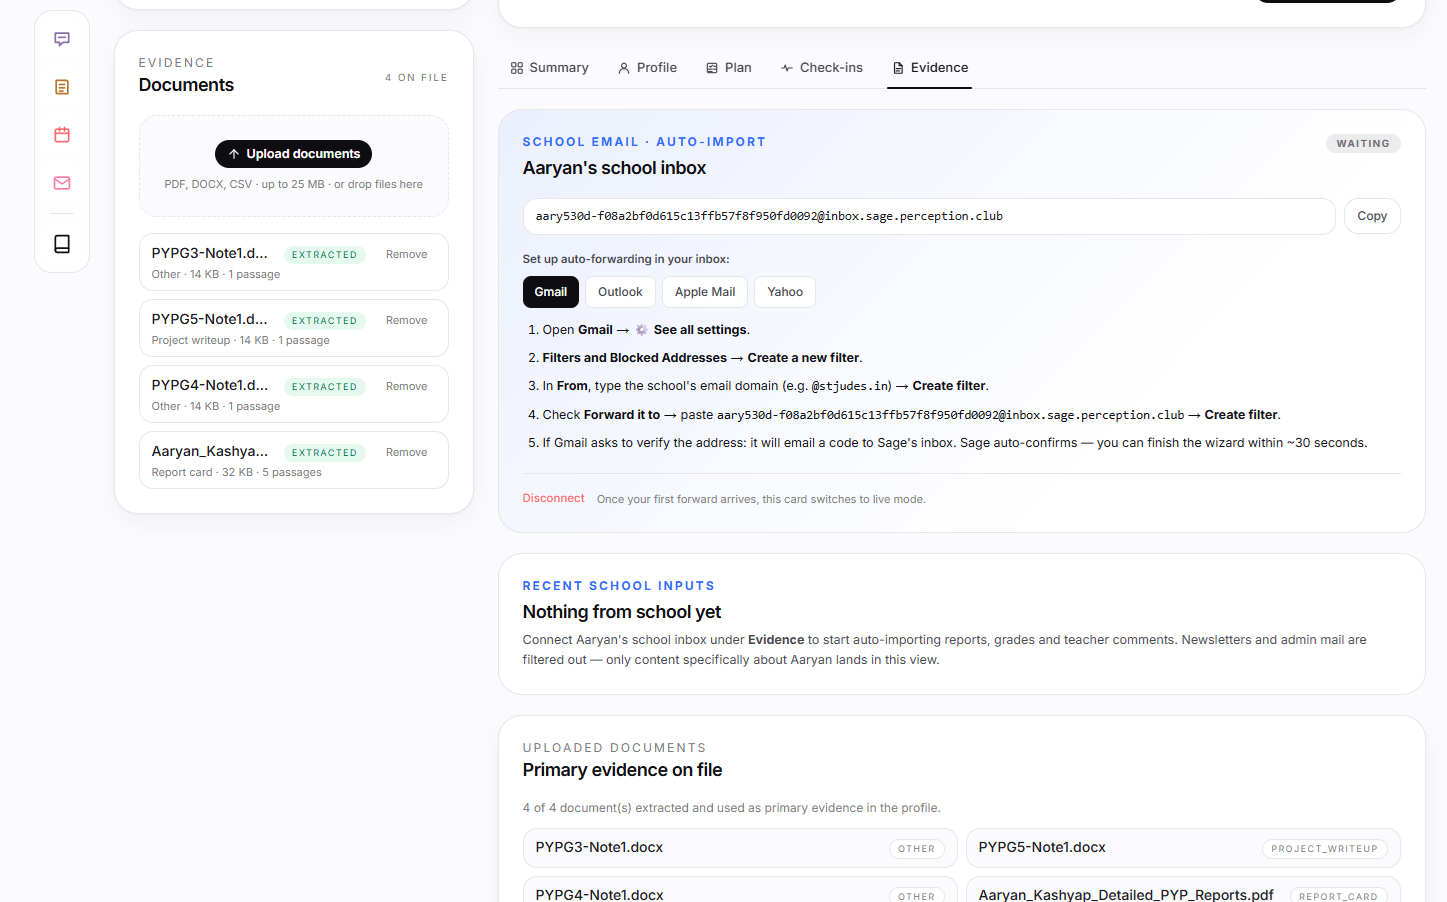Open PYPG3-Note1 document in sidebar list
Screen dimensions: 1447x902
293,262
